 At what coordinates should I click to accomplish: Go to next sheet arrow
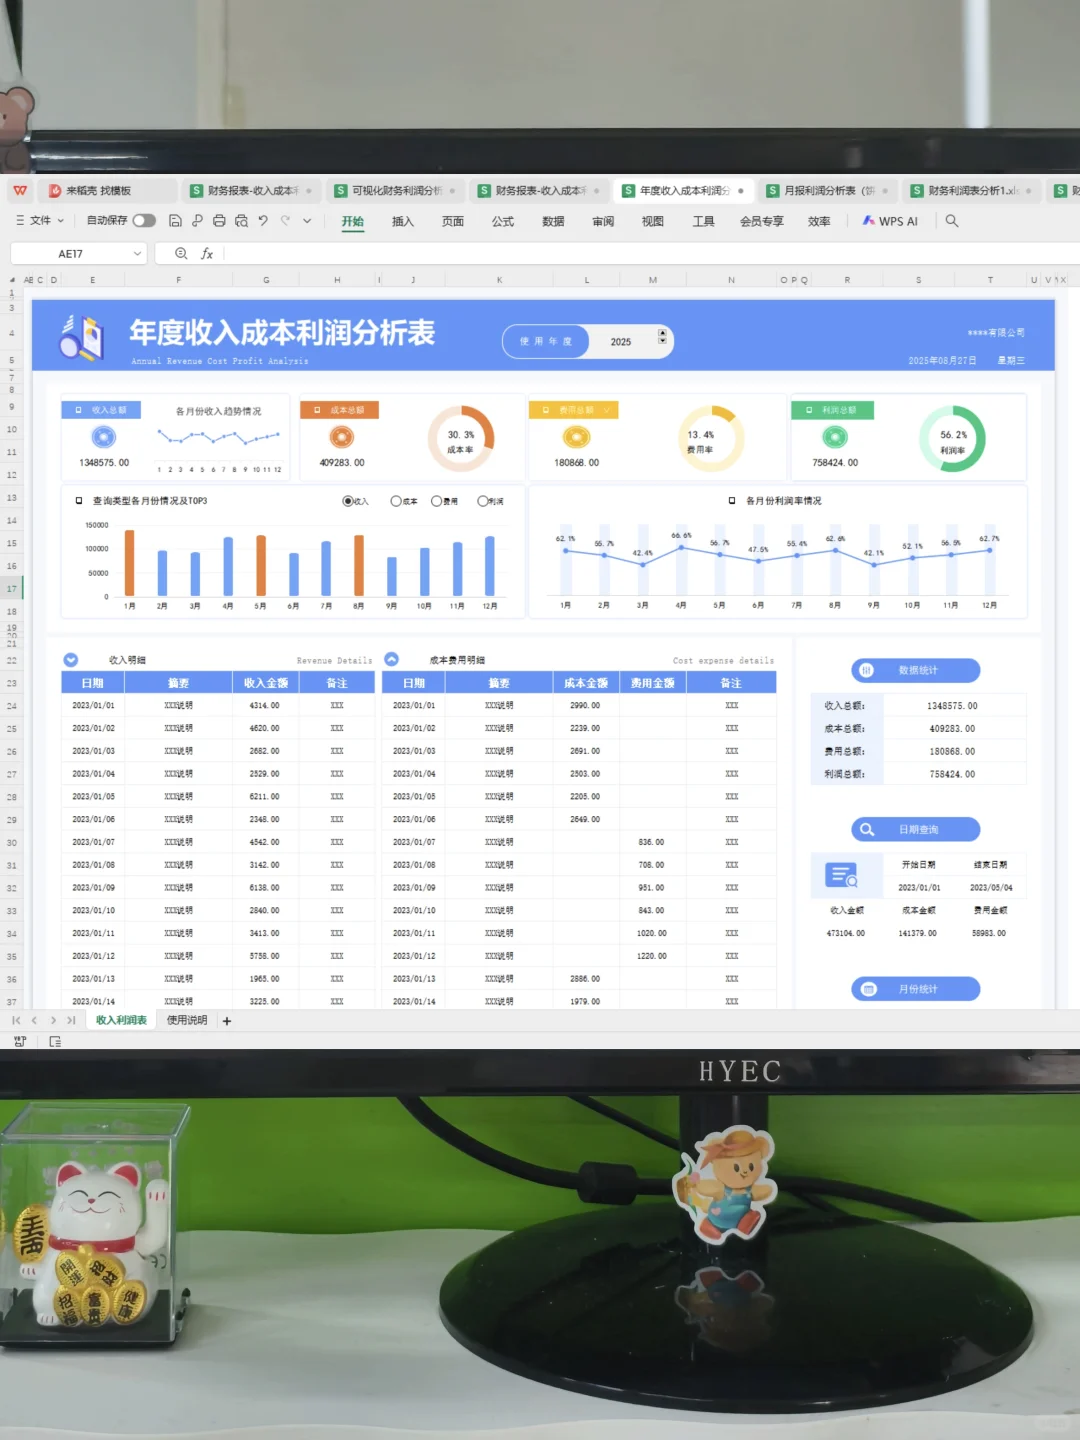[53, 1021]
